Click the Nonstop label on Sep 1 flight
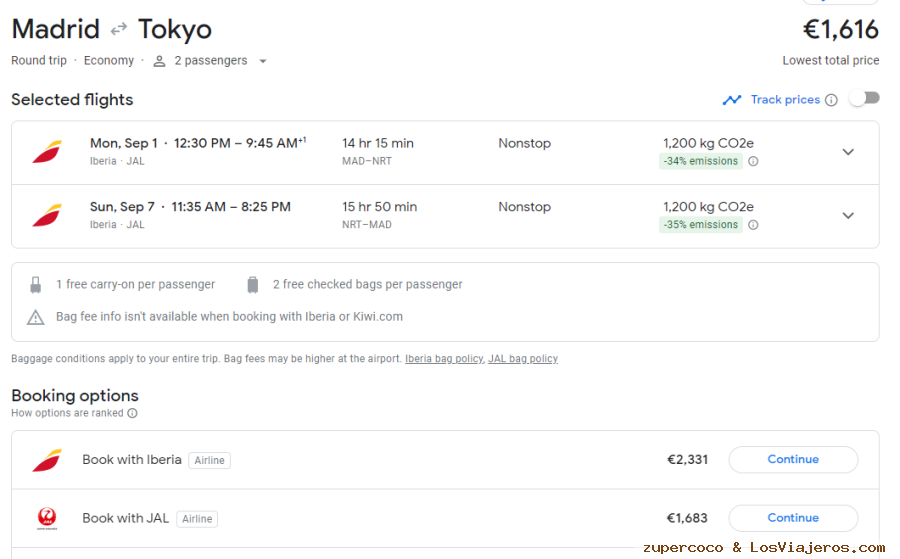 [x=525, y=143]
